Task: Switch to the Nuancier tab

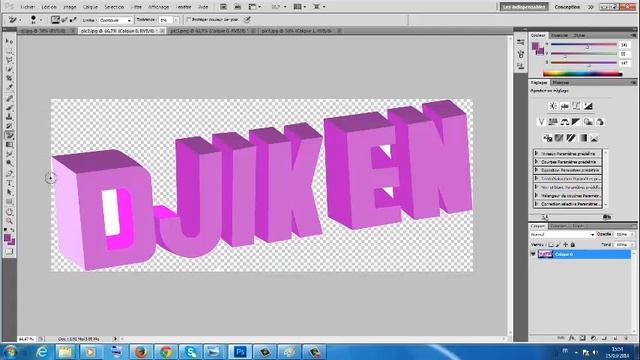Action: pos(559,36)
